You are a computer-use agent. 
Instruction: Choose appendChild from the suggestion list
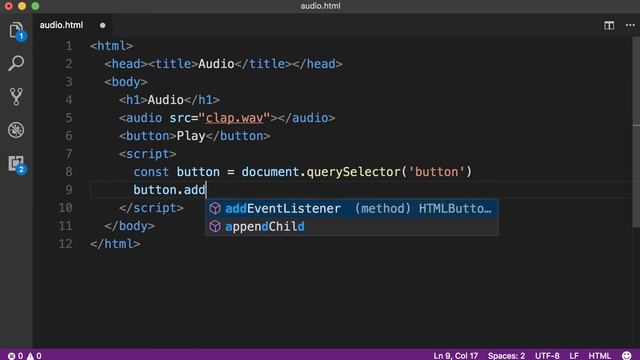[351, 227]
